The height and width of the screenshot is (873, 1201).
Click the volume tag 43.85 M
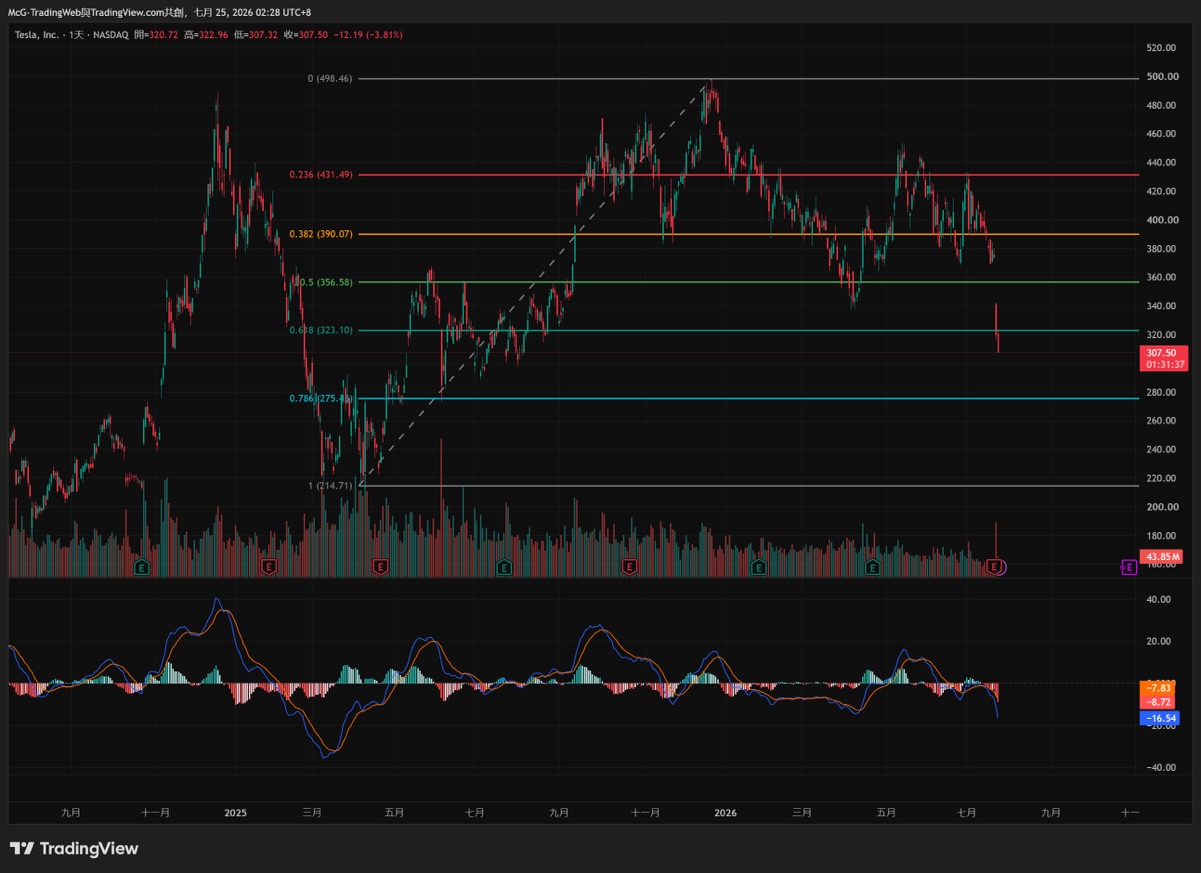coord(1162,556)
